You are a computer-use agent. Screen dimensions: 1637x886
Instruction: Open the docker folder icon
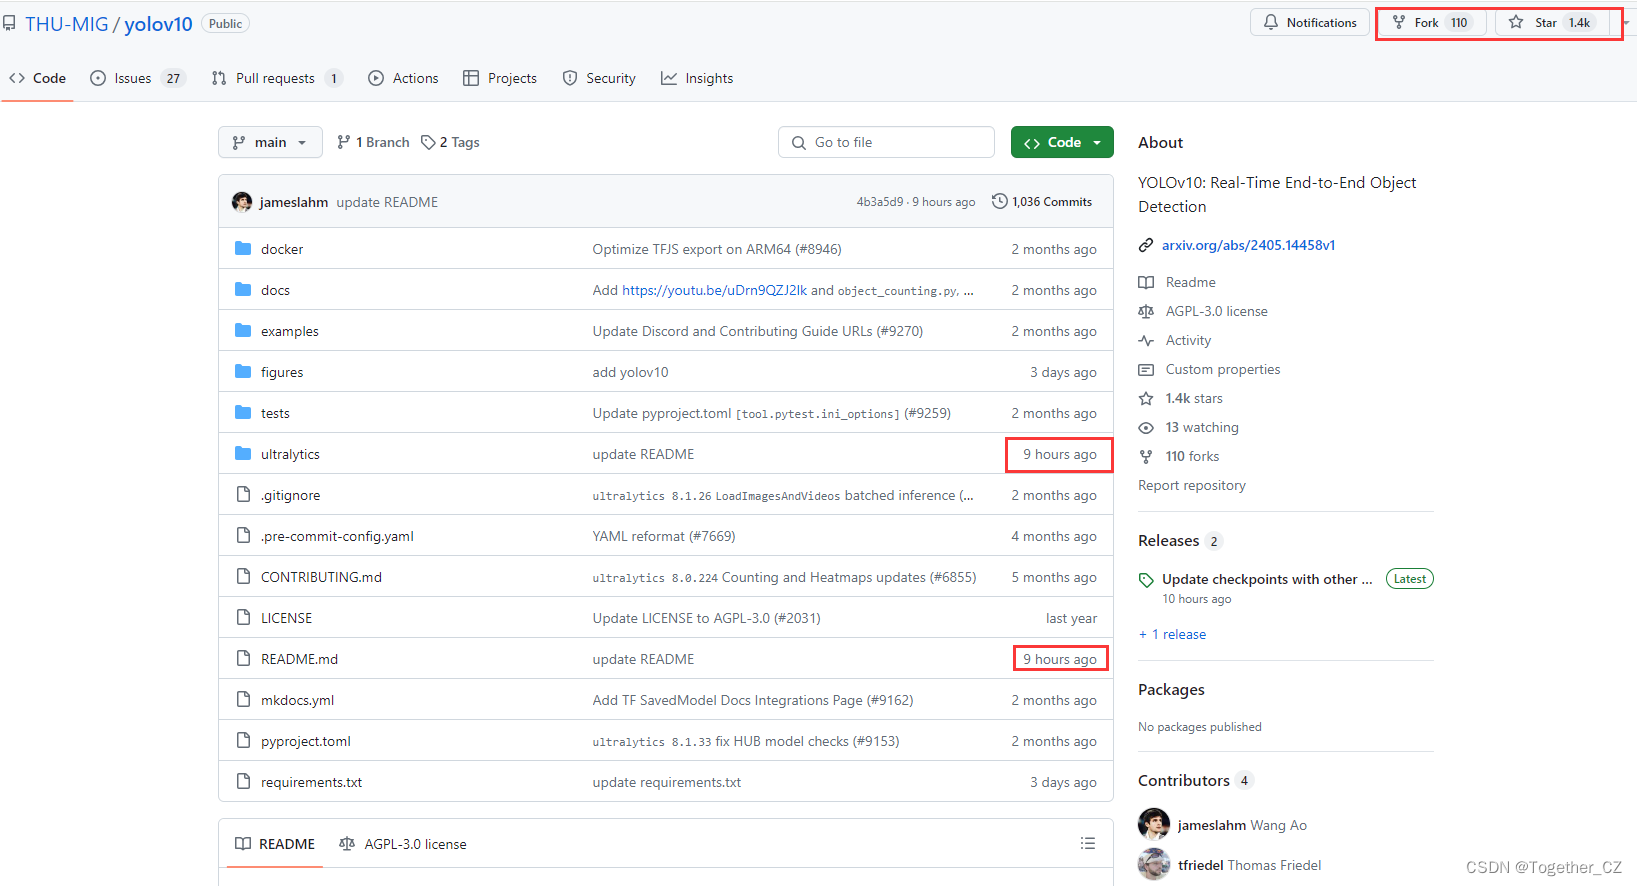point(243,248)
